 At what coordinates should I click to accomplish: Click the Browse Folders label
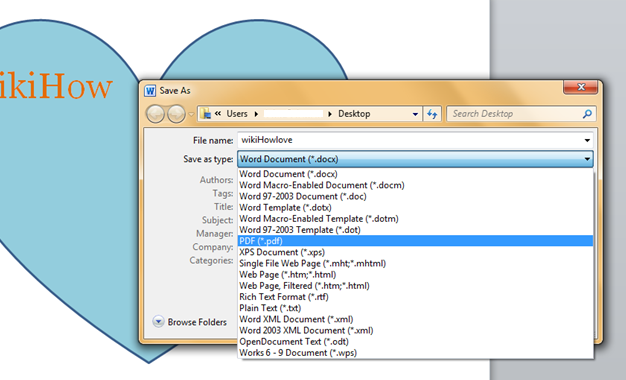[197, 322]
